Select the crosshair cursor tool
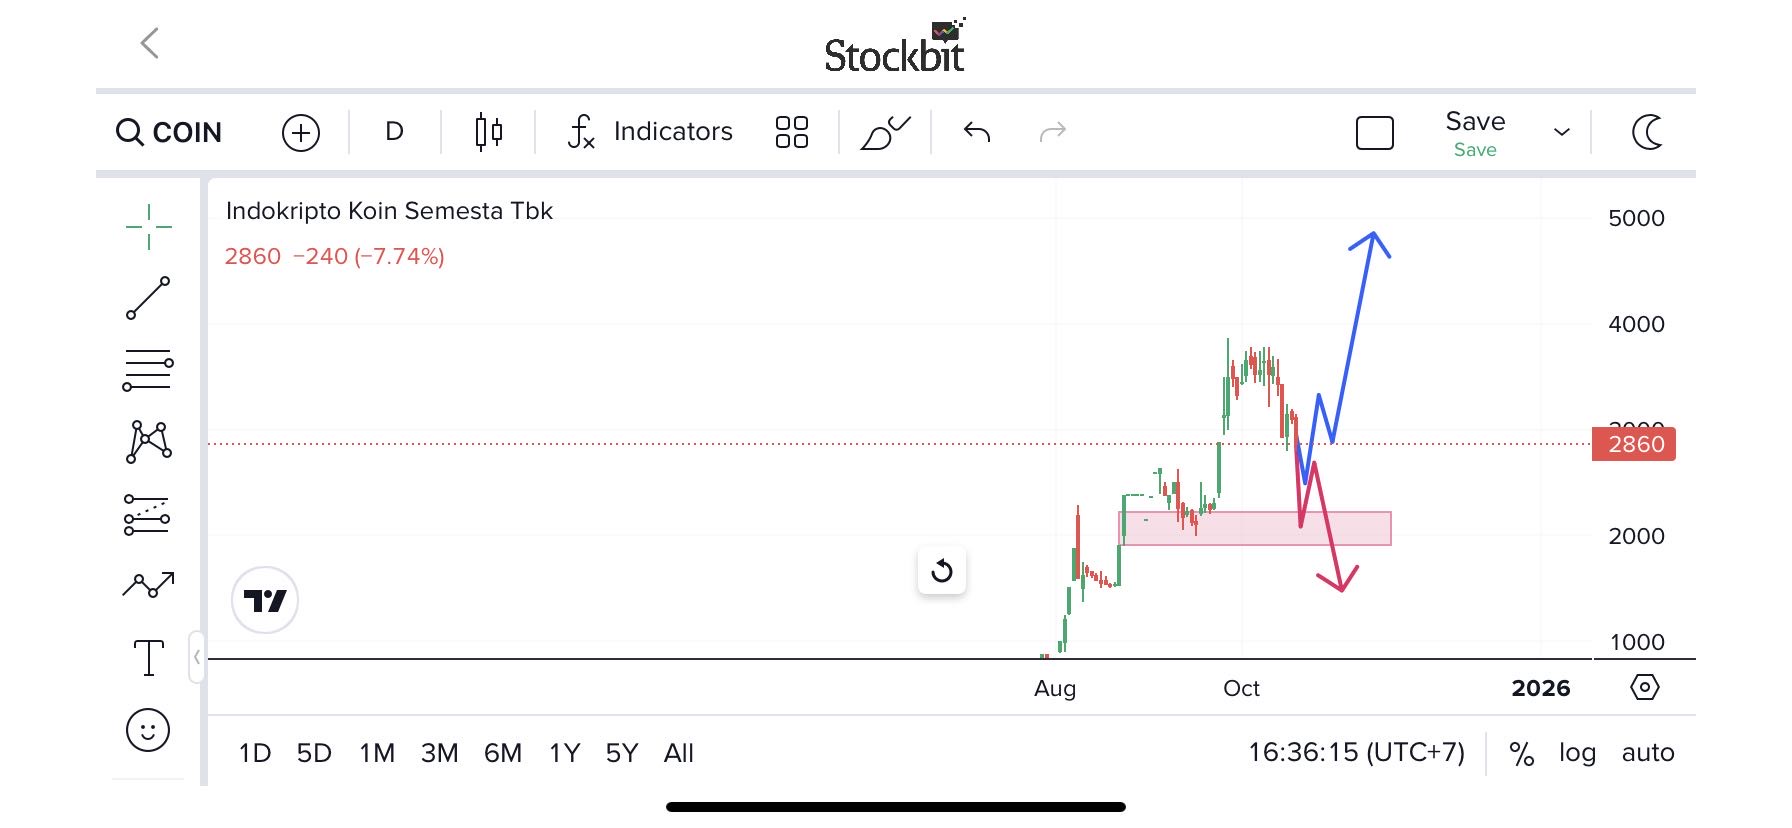The image size is (1792, 828). (x=148, y=227)
